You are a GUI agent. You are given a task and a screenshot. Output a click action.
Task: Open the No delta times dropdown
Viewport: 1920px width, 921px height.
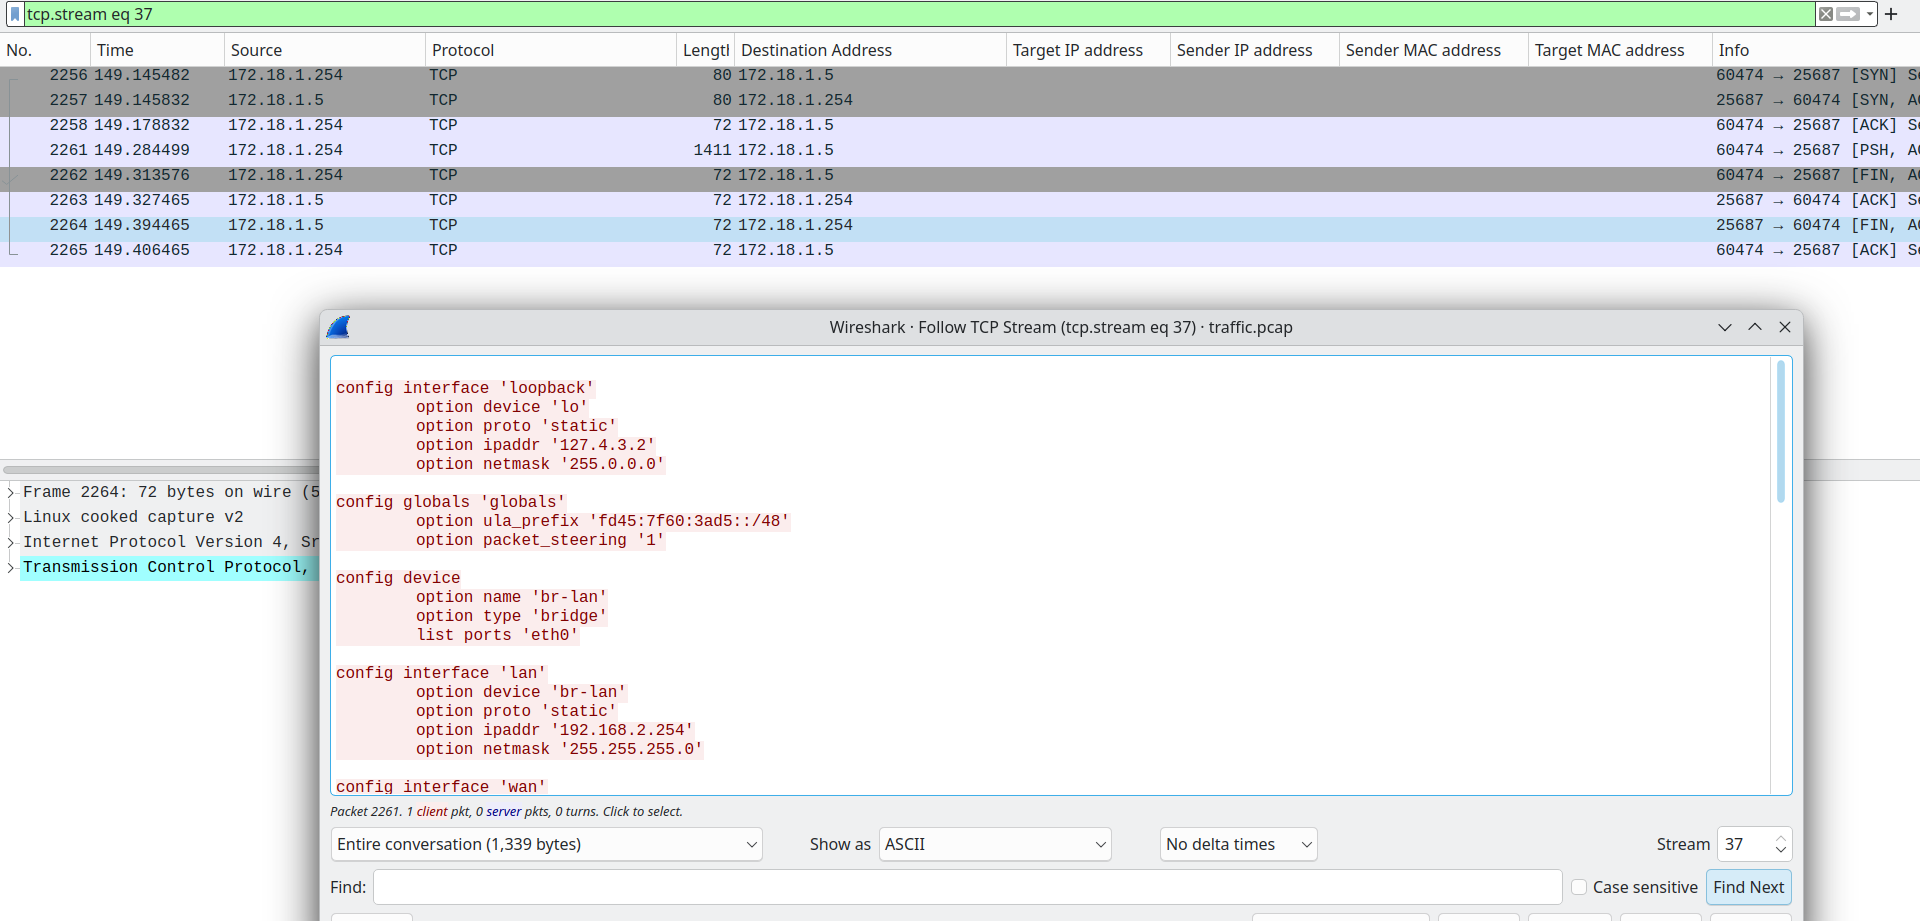pyautogui.click(x=1238, y=844)
